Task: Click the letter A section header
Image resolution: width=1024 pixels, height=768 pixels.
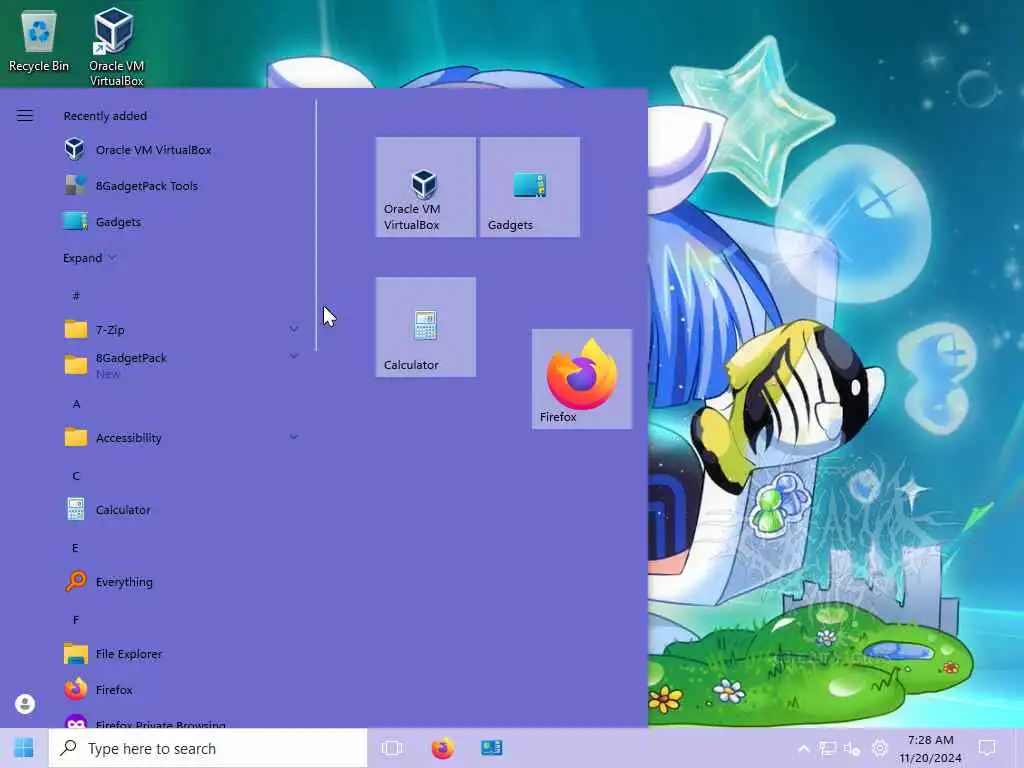Action: tap(76, 404)
